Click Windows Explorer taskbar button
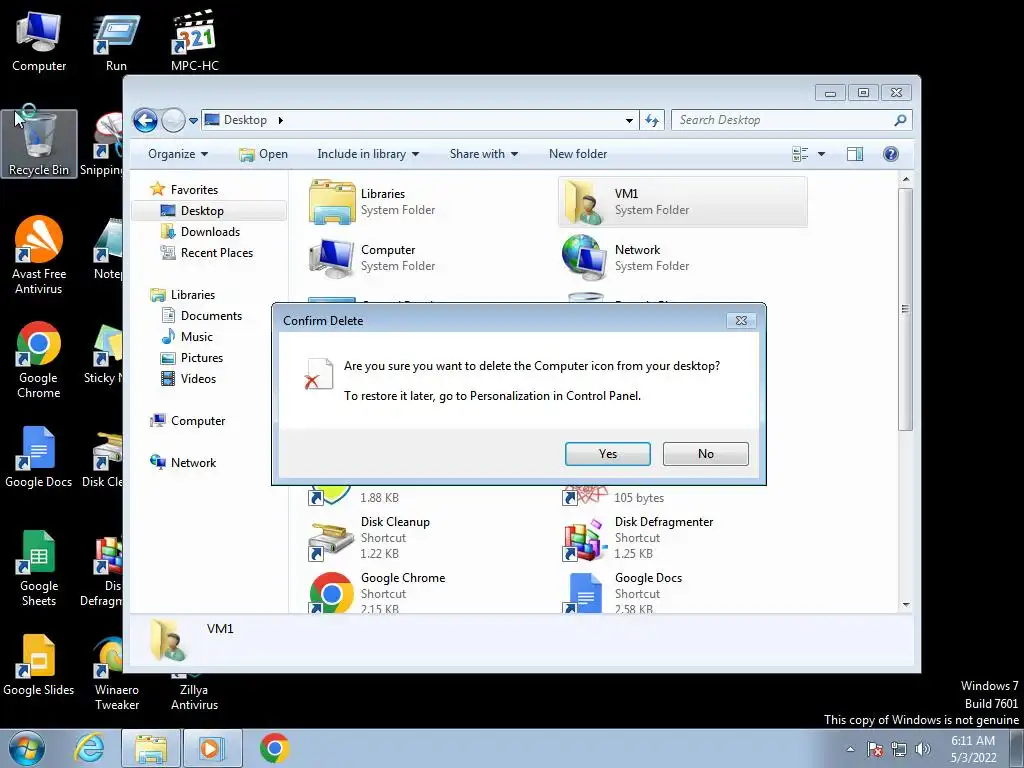1024x768 pixels. coord(151,748)
